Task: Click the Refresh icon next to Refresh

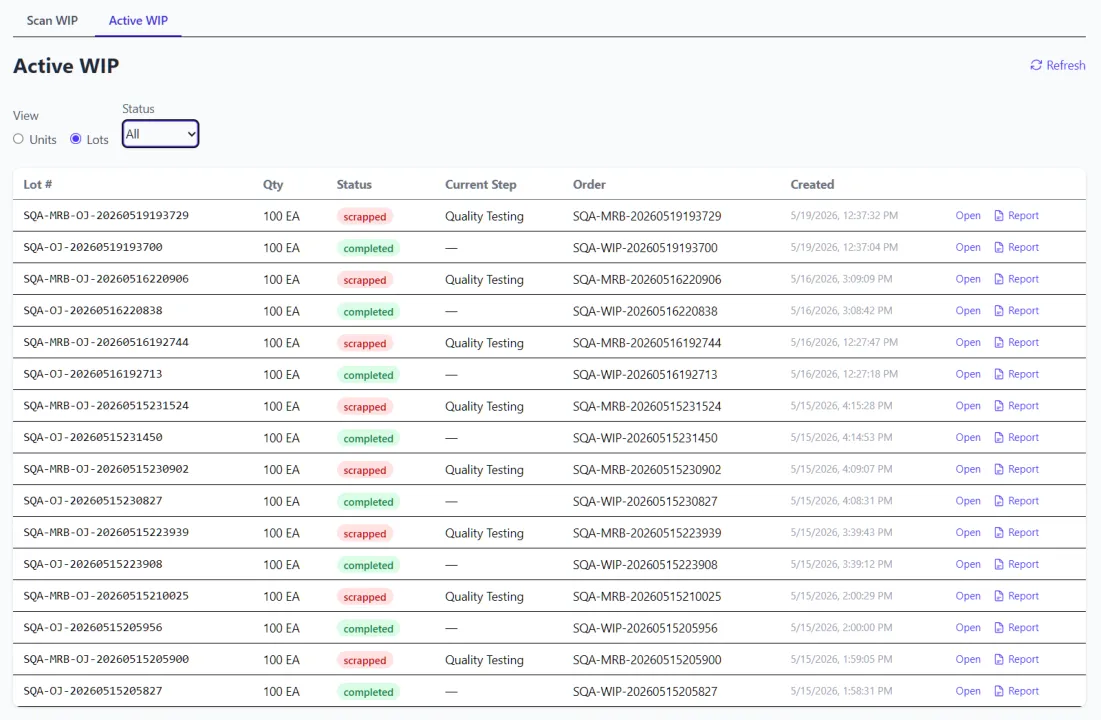Action: 1036,65
